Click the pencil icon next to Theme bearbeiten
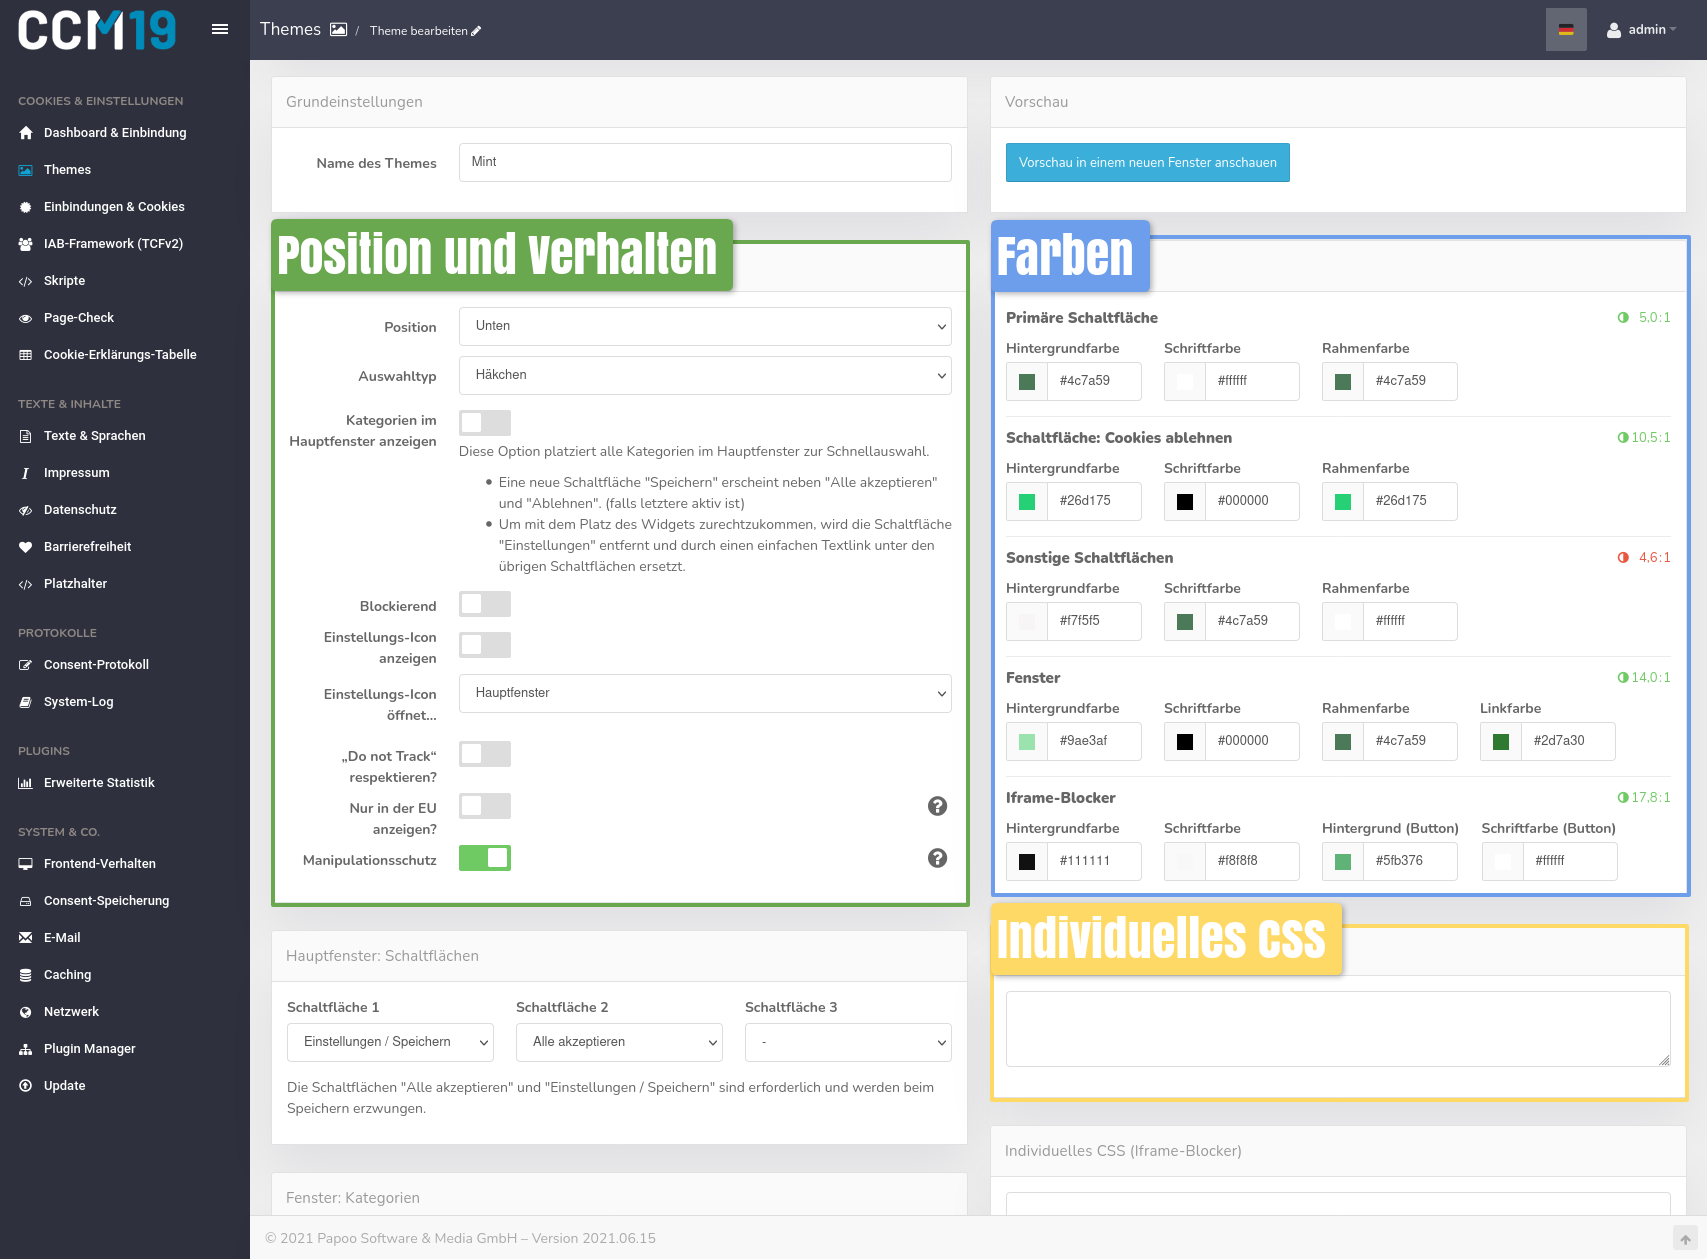Screen dimensions: 1707x1259 tap(476, 31)
